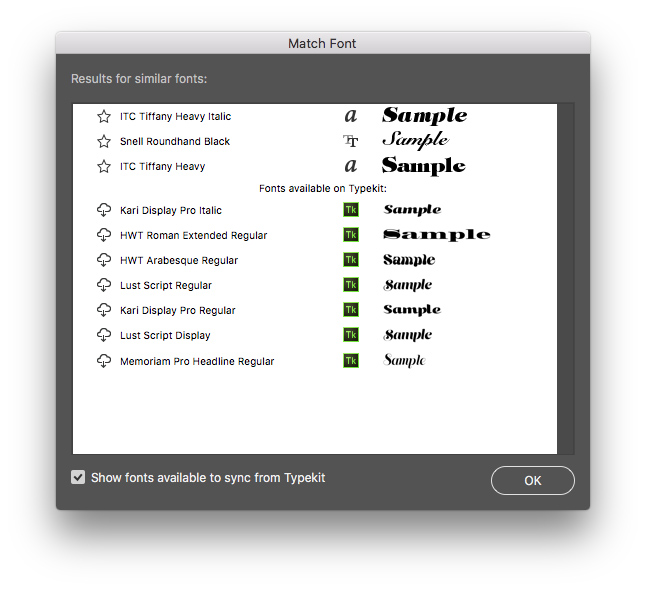This screenshot has width=646, height=590.
Task: Click Typekit badge for Kari Display Pro Italic
Action: 351,210
